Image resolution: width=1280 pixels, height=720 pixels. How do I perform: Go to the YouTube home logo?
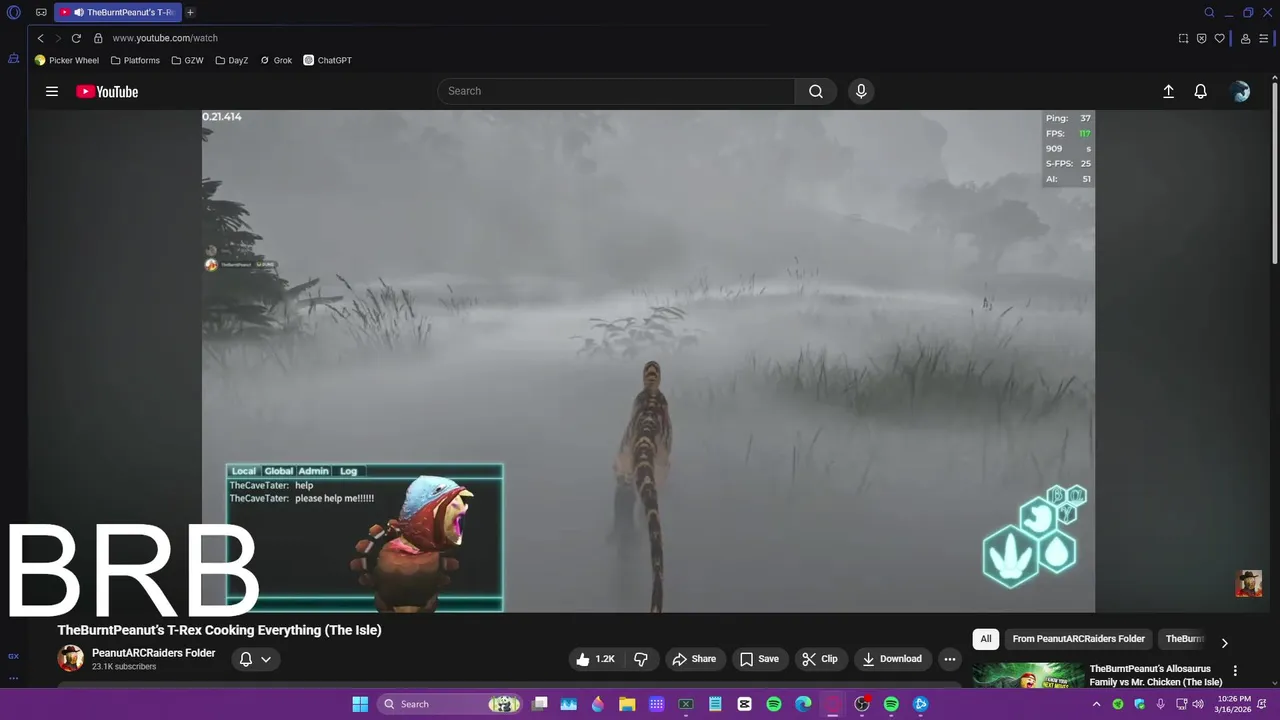[x=107, y=91]
